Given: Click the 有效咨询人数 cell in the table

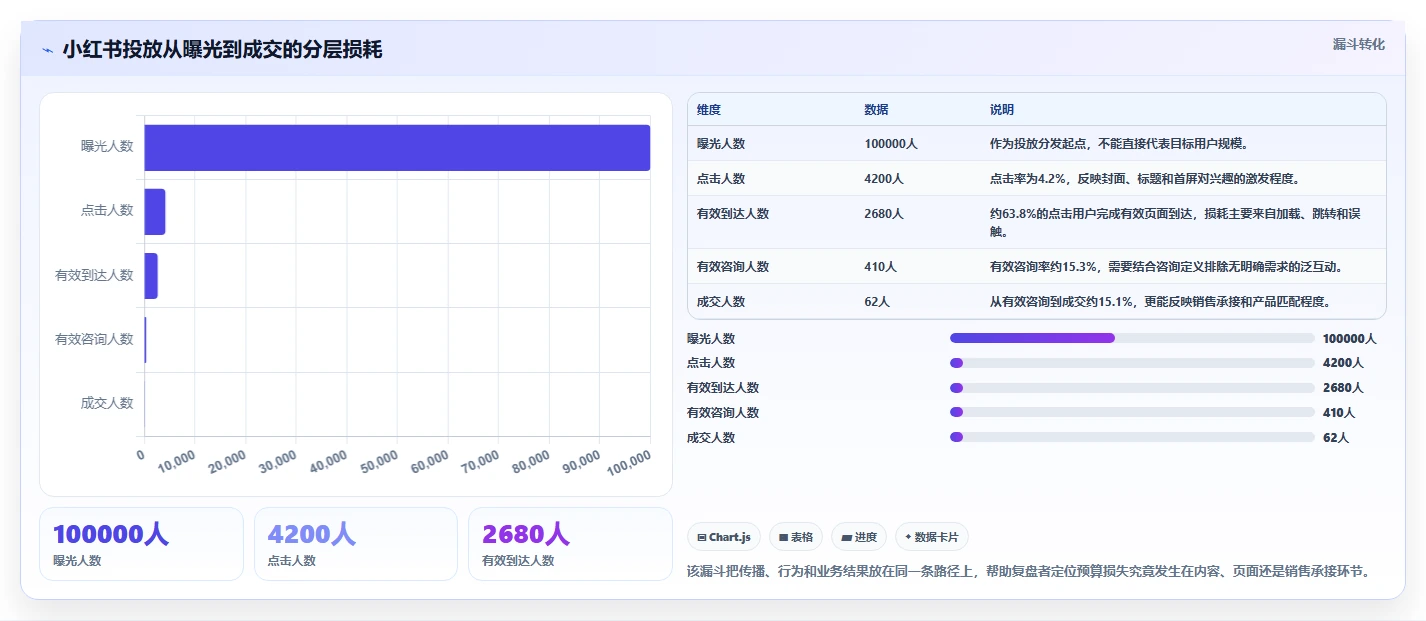Looking at the screenshot, I should click(x=733, y=267).
